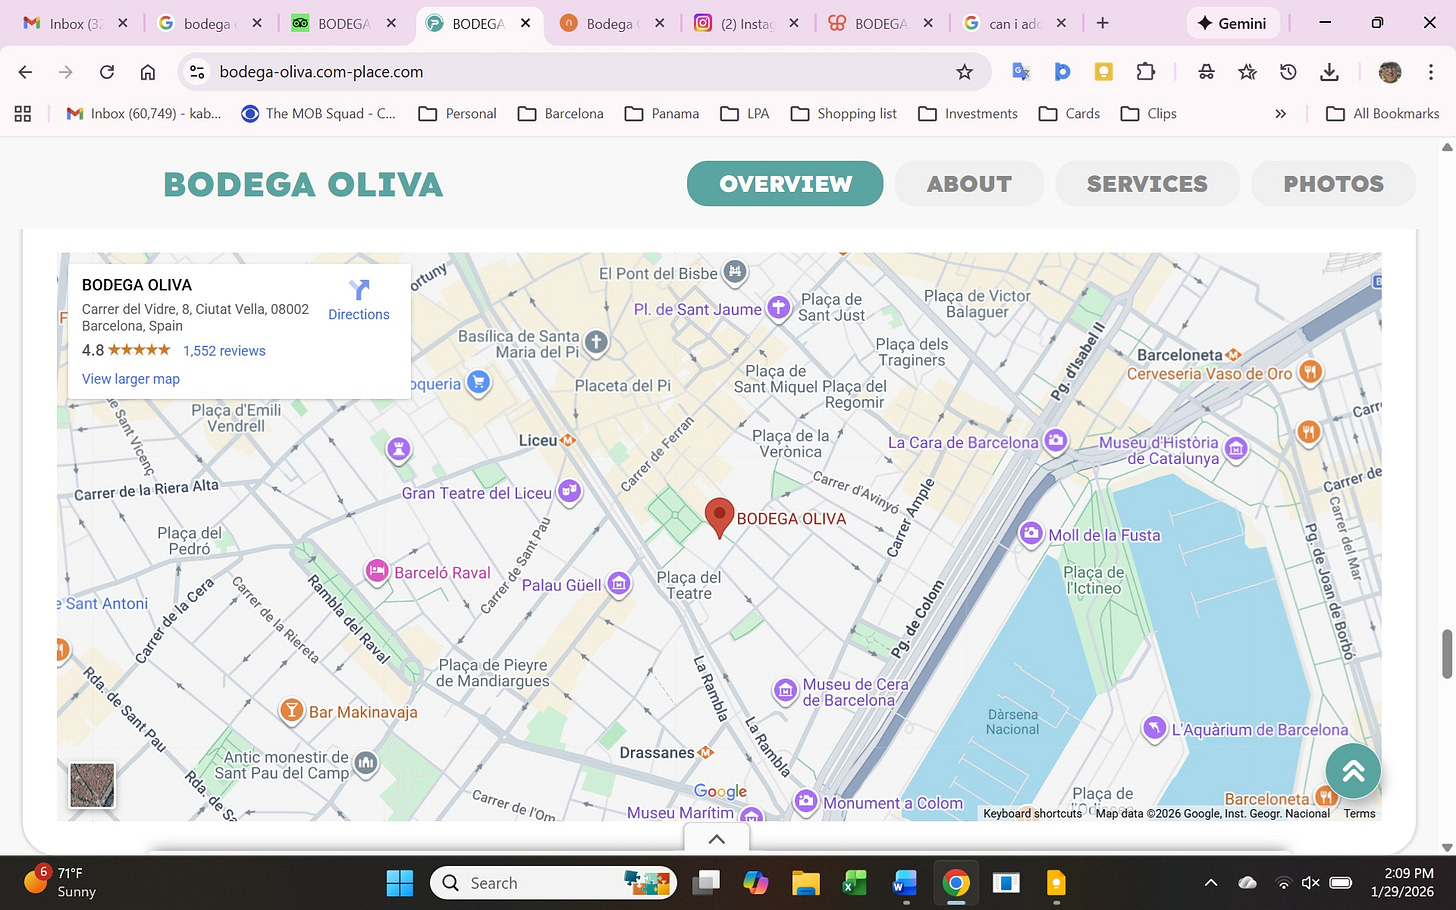1456x910 pixels.
Task: Open Chrome downloads icon
Action: coord(1329,72)
